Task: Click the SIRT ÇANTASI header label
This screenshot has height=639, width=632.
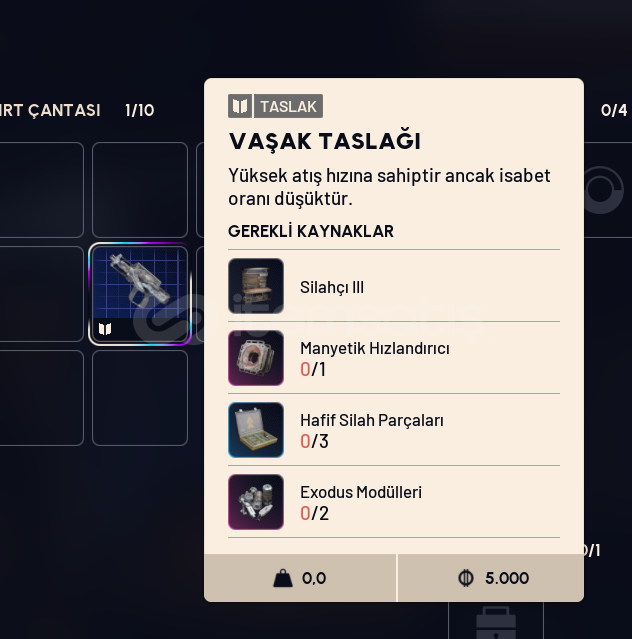Action: (50, 110)
